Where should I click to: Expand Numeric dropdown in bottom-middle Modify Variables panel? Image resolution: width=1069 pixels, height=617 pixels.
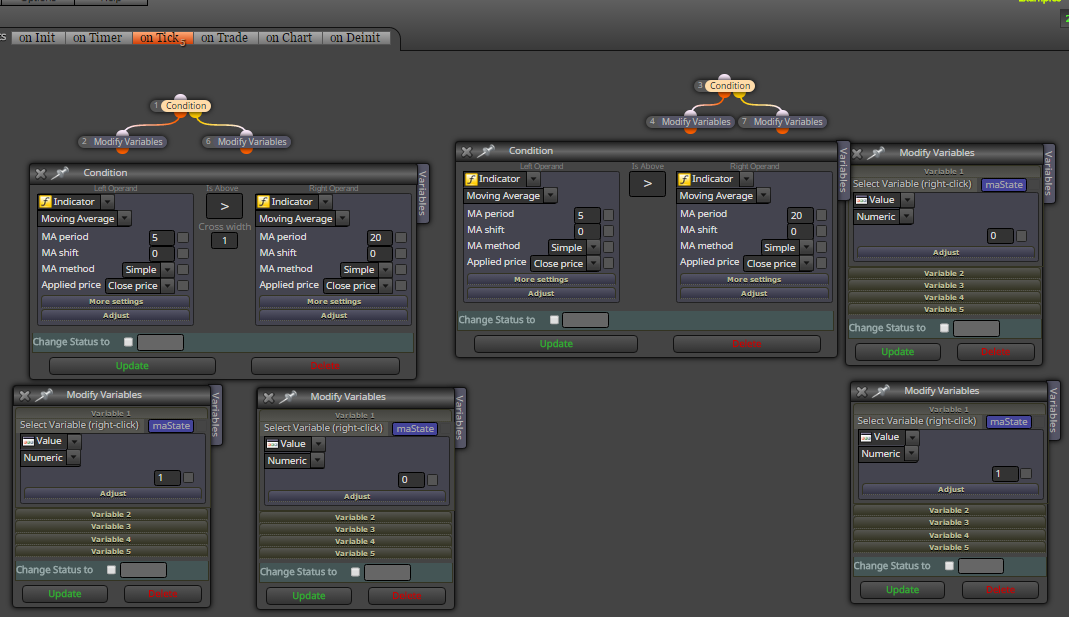click(x=318, y=461)
